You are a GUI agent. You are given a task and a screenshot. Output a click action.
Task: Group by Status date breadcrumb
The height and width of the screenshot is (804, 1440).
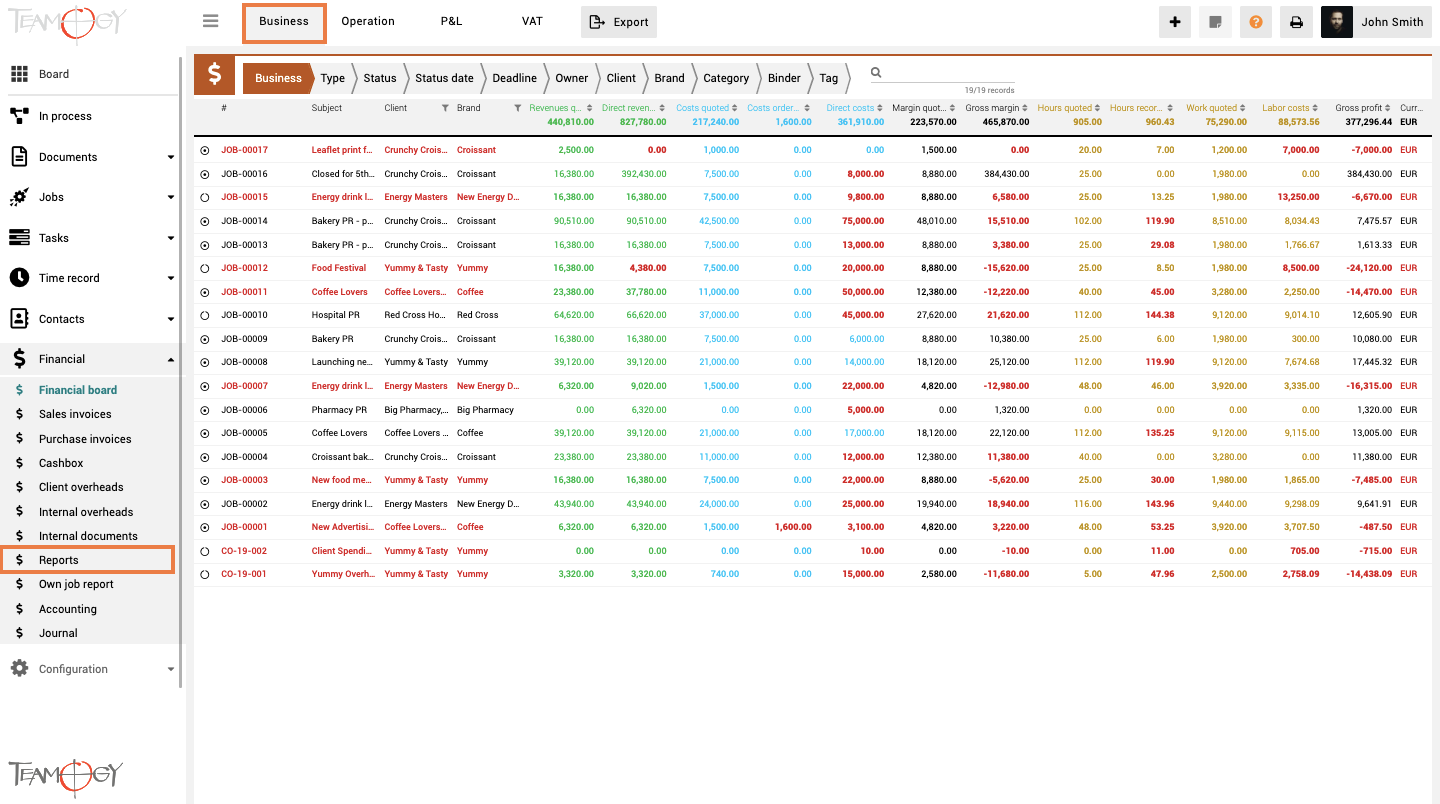[x=444, y=78]
